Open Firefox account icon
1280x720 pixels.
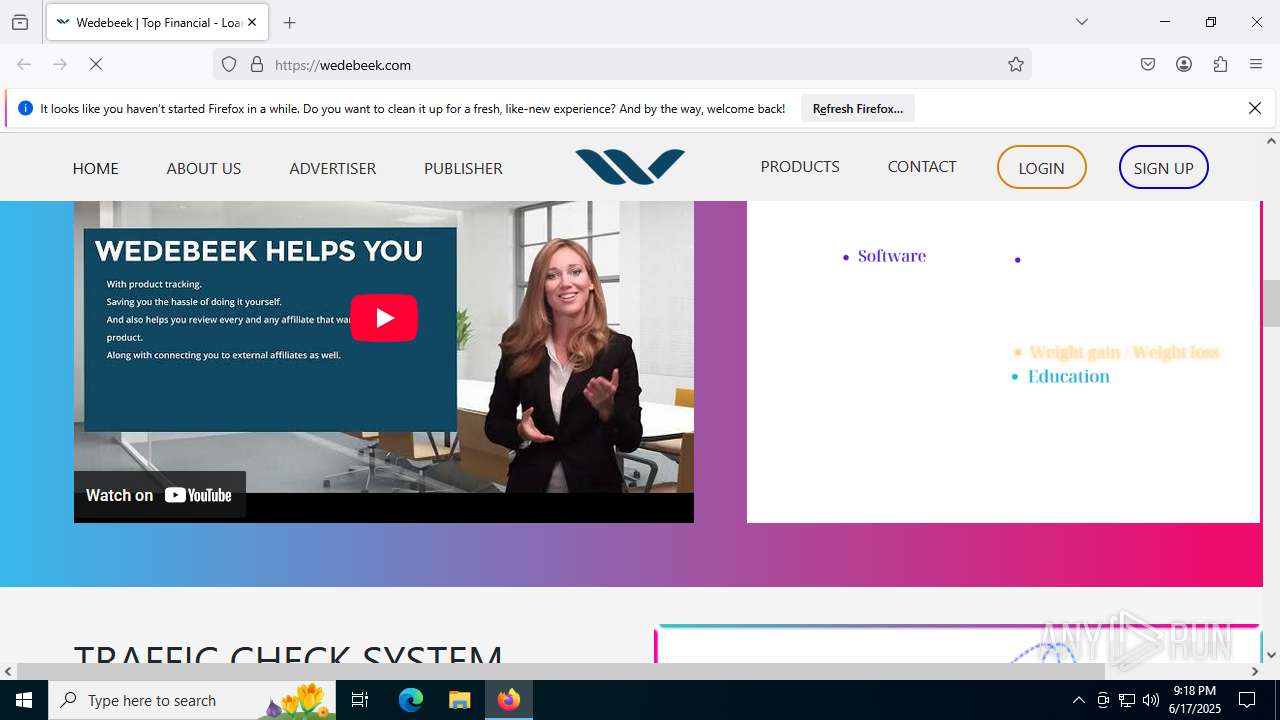(x=1184, y=64)
